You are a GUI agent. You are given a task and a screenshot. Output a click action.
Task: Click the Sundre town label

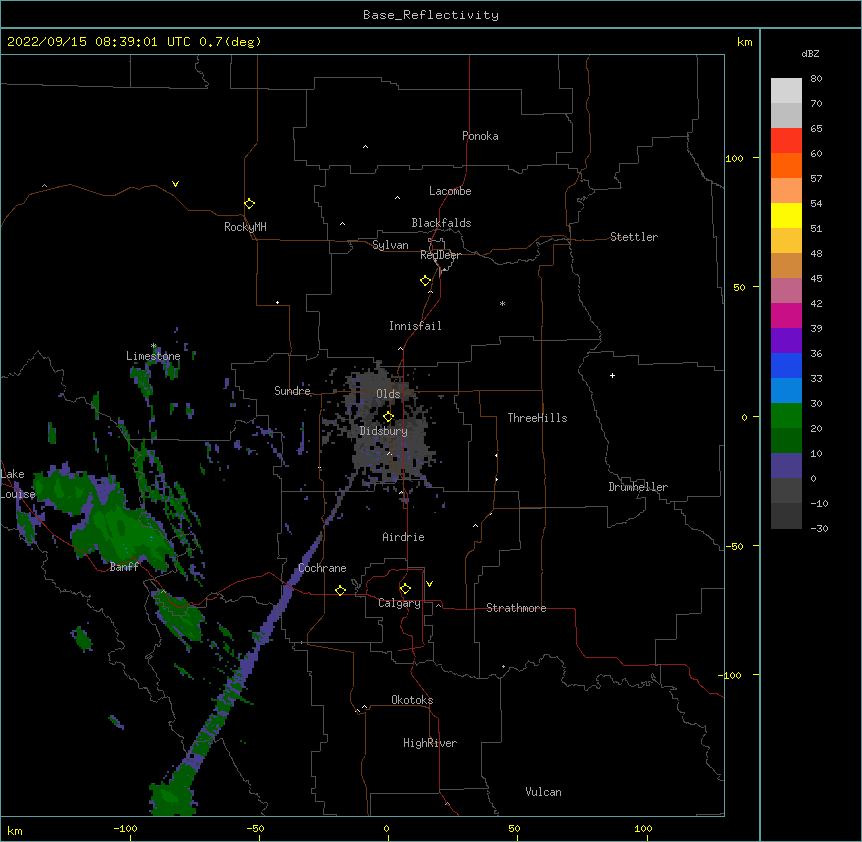[x=292, y=391]
